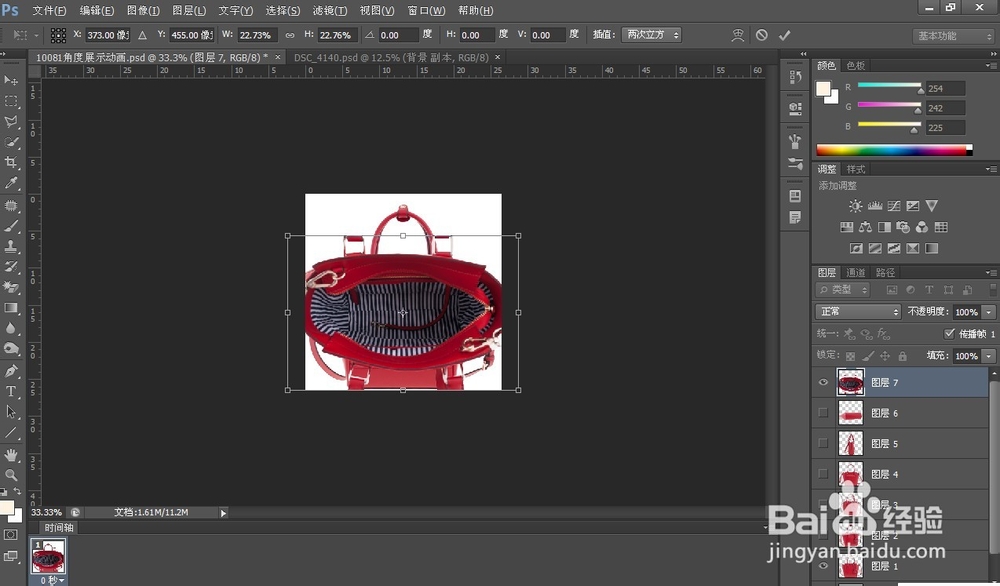Viewport: 1000px width, 586px height.
Task: Show layer 图层 5 visibility box
Action: pyautogui.click(x=823, y=443)
